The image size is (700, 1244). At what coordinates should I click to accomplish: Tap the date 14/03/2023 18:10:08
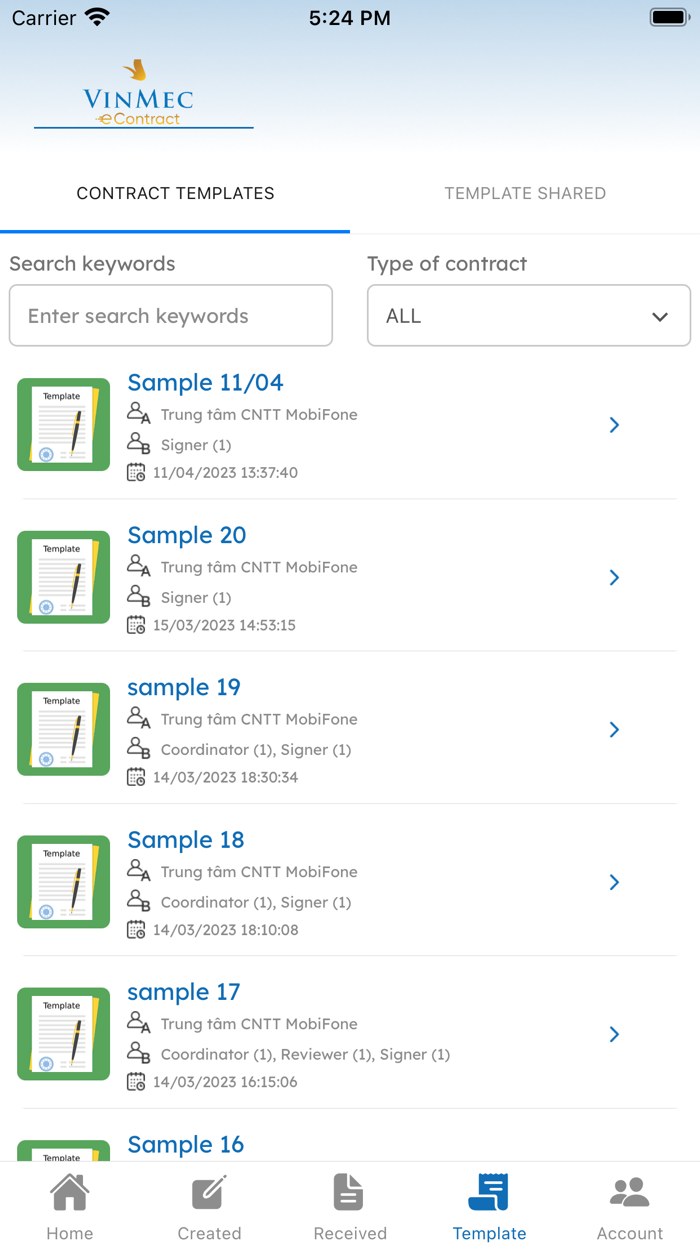pos(225,930)
